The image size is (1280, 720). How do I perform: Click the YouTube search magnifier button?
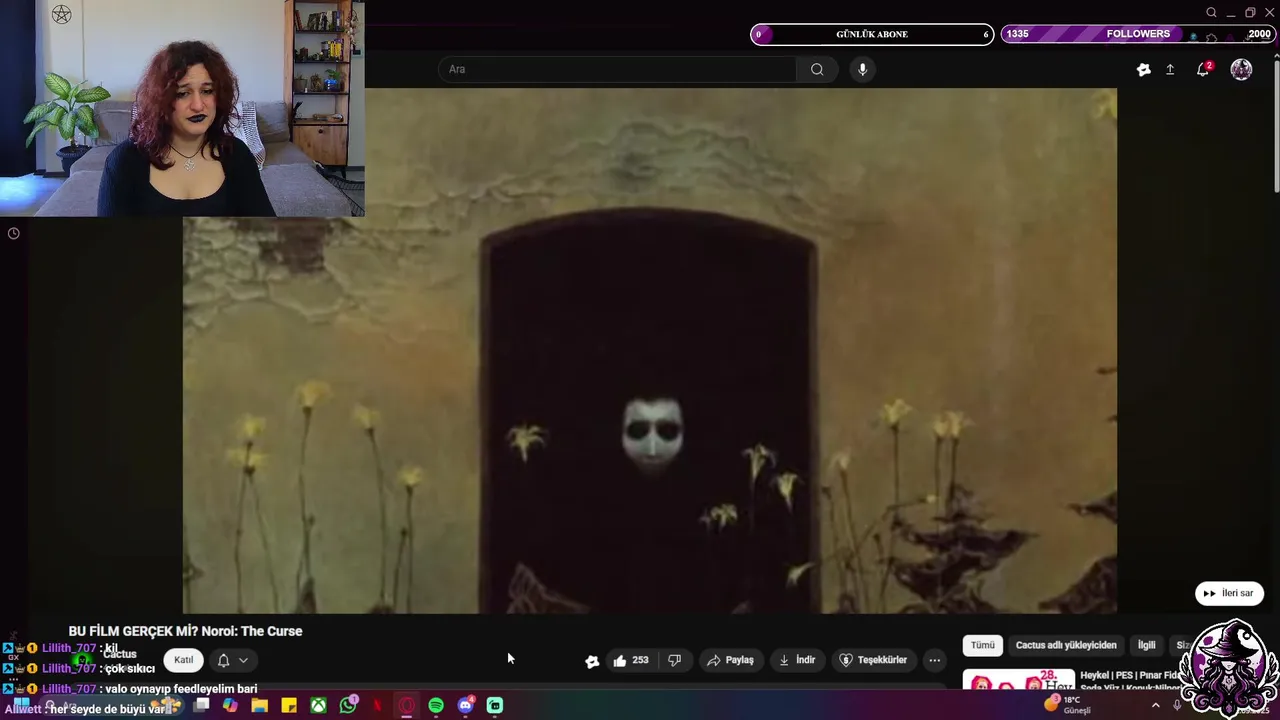(817, 69)
